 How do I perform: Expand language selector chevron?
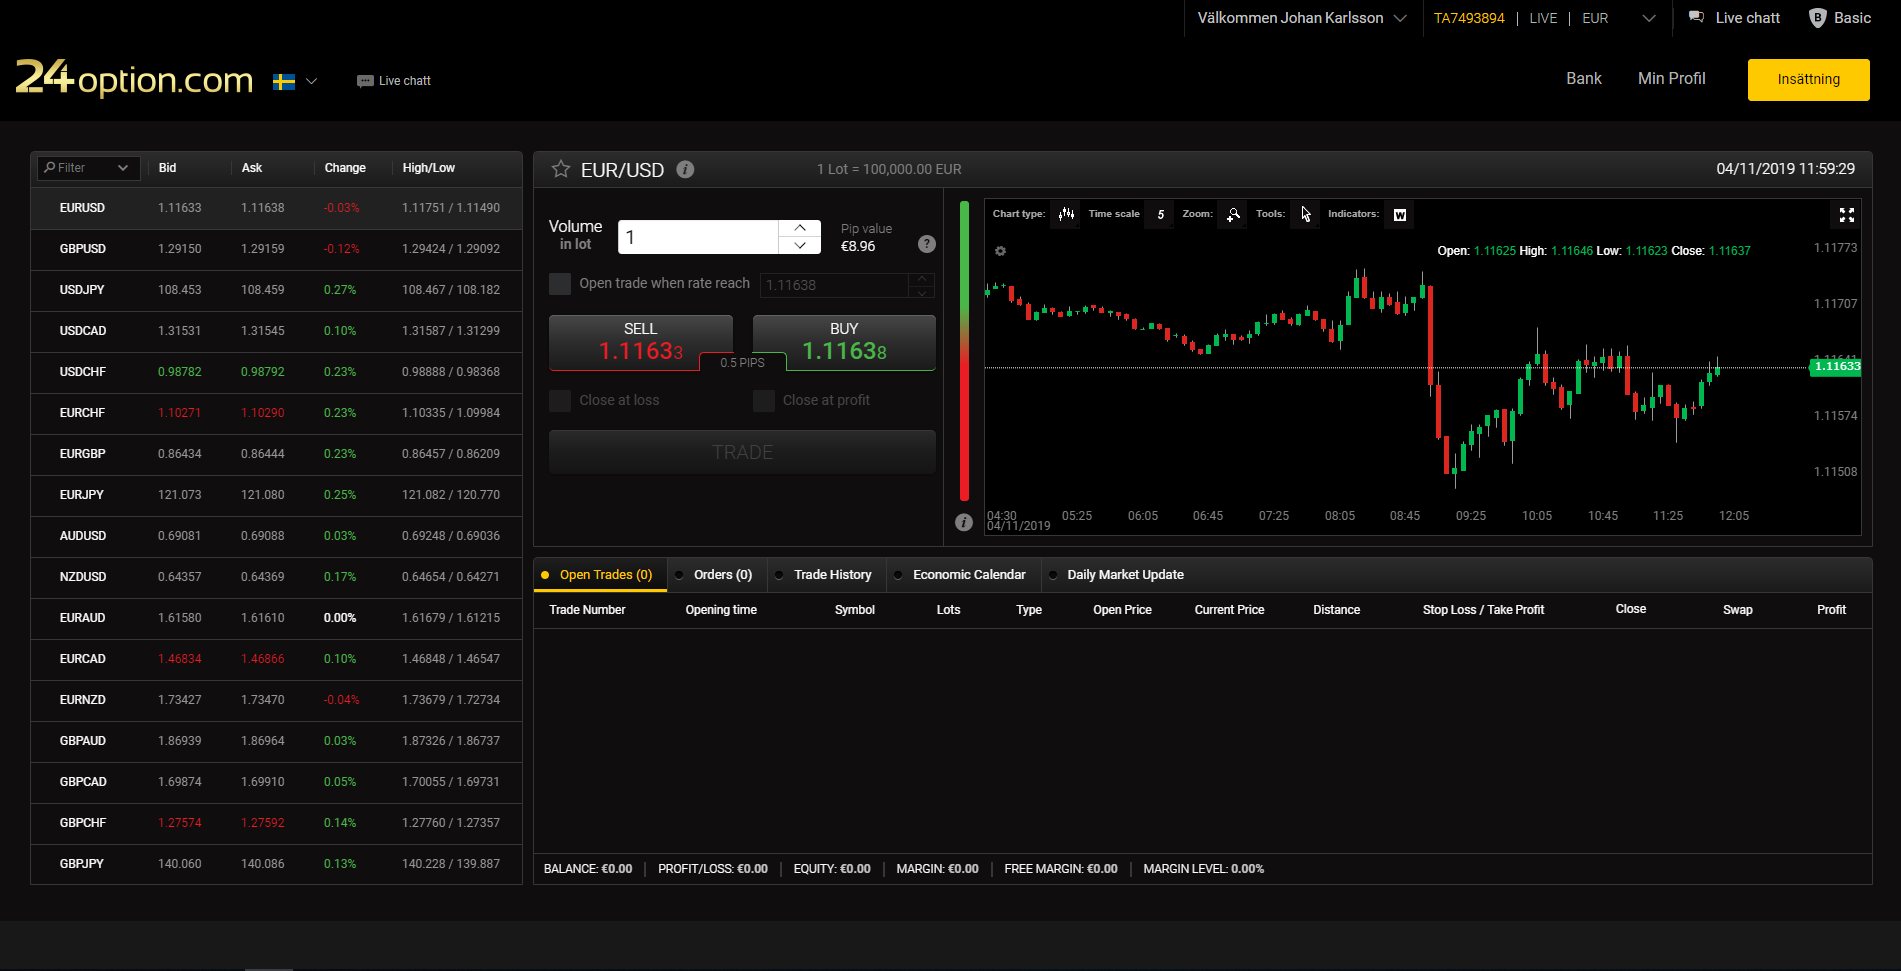coord(311,81)
